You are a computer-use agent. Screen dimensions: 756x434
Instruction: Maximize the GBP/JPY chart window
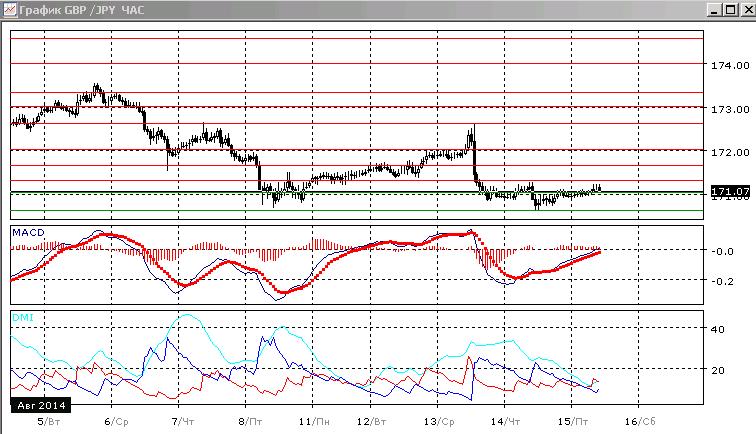(x=731, y=10)
